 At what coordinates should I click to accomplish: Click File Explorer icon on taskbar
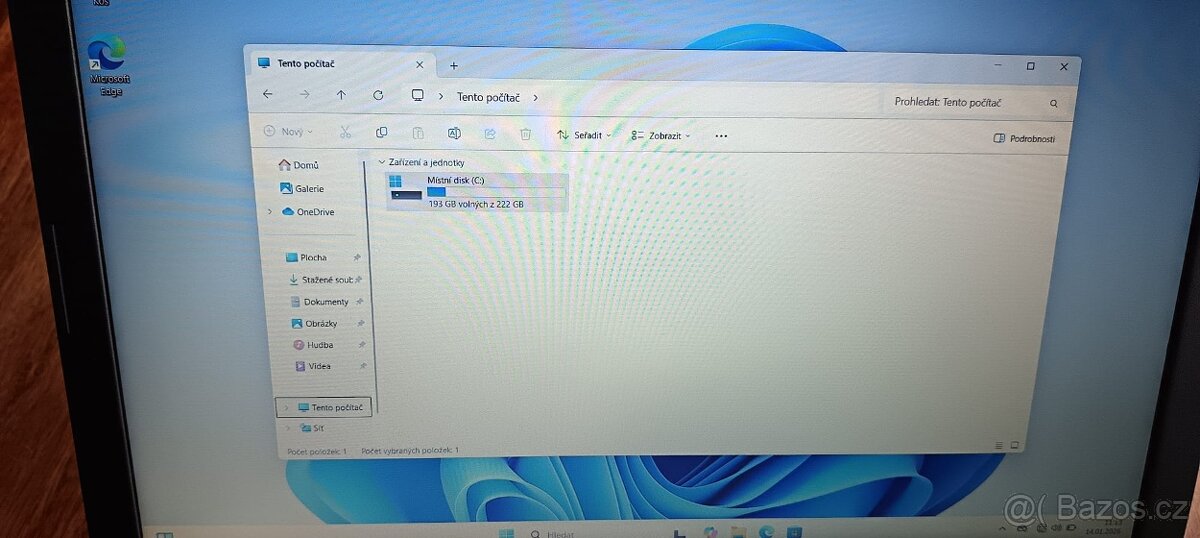click(x=738, y=532)
